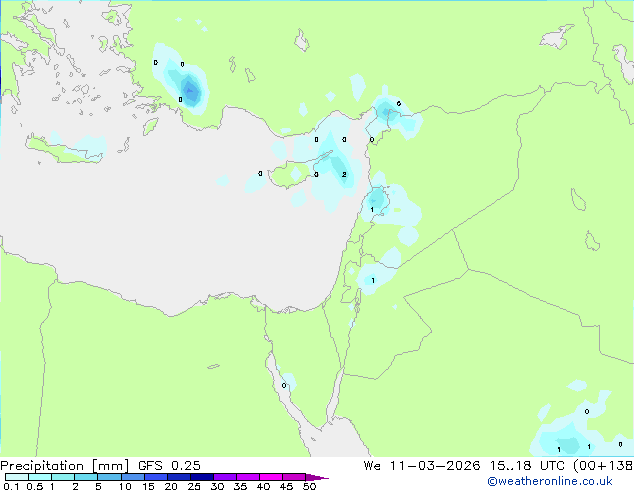
Task: Click the legend swatch between 0.1 and 0.5
Action: pyautogui.click(x=17, y=477)
